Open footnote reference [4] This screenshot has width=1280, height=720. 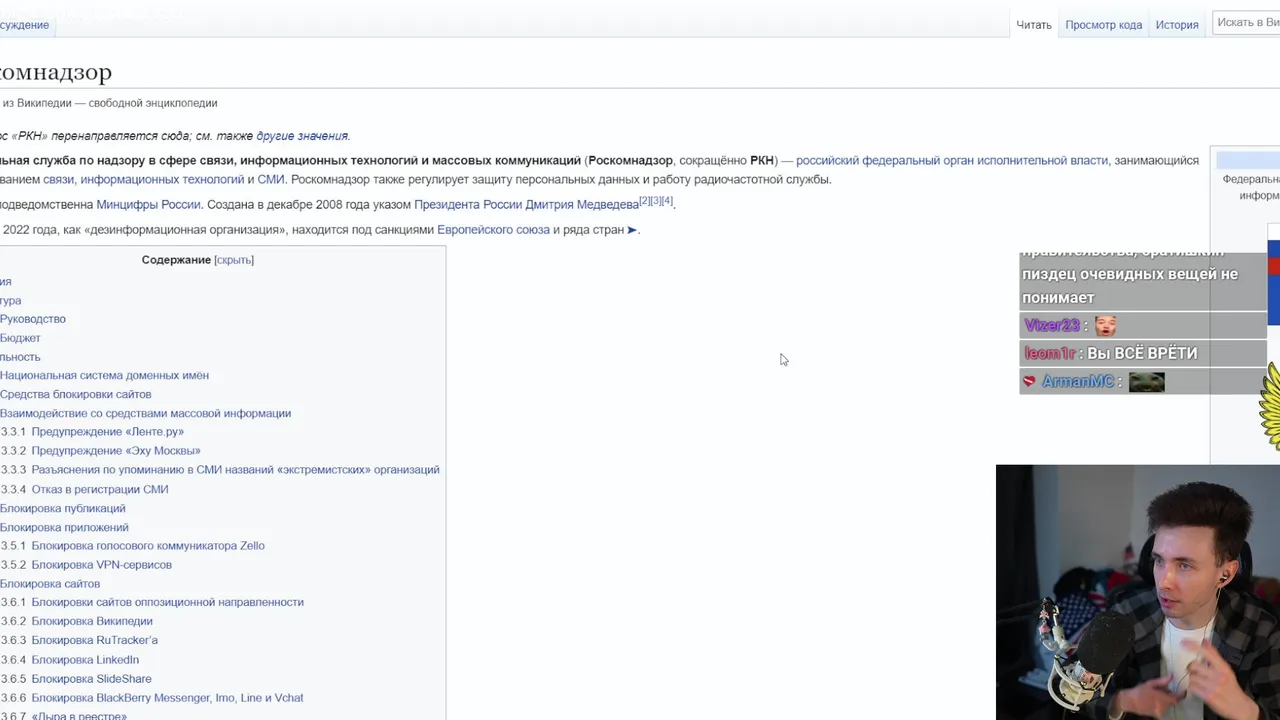(x=667, y=201)
